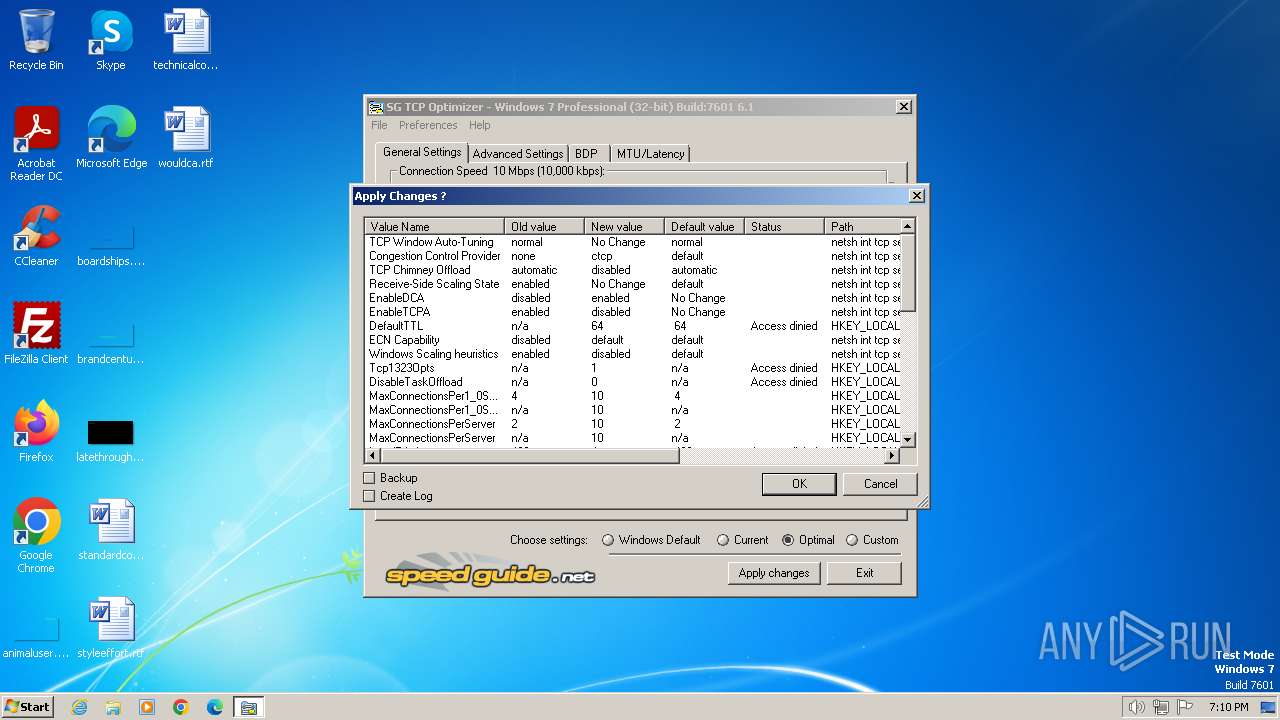Switch to the MTU/Latency tab
1280x720 pixels.
pyautogui.click(x=651, y=154)
